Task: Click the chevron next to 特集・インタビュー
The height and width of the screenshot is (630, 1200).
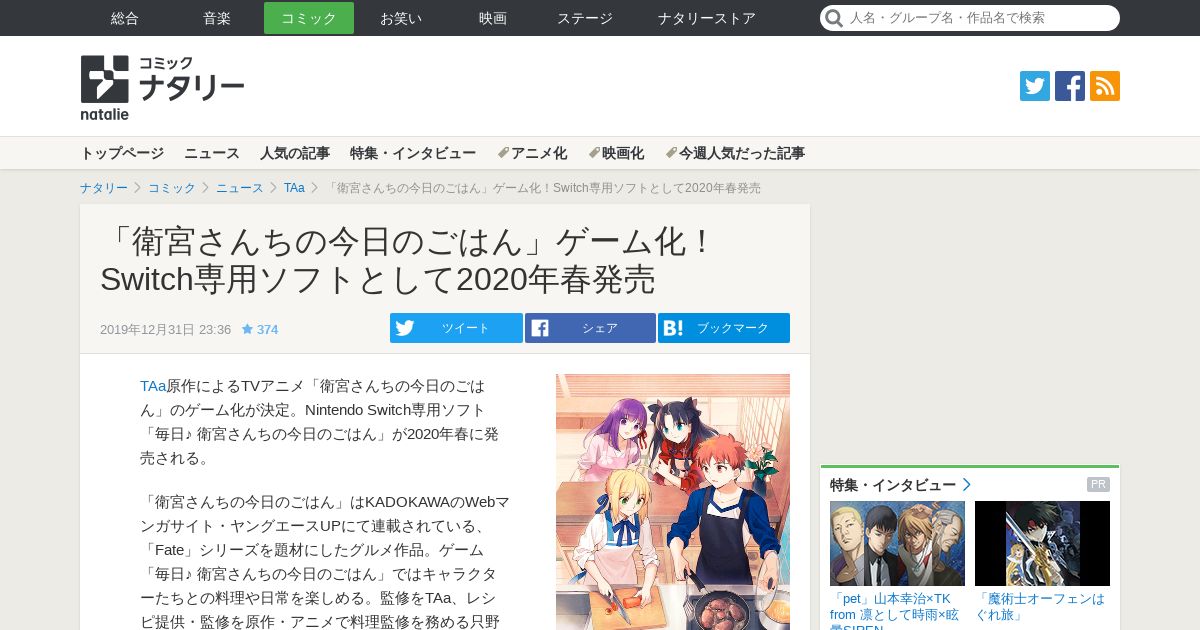Action: click(x=967, y=485)
